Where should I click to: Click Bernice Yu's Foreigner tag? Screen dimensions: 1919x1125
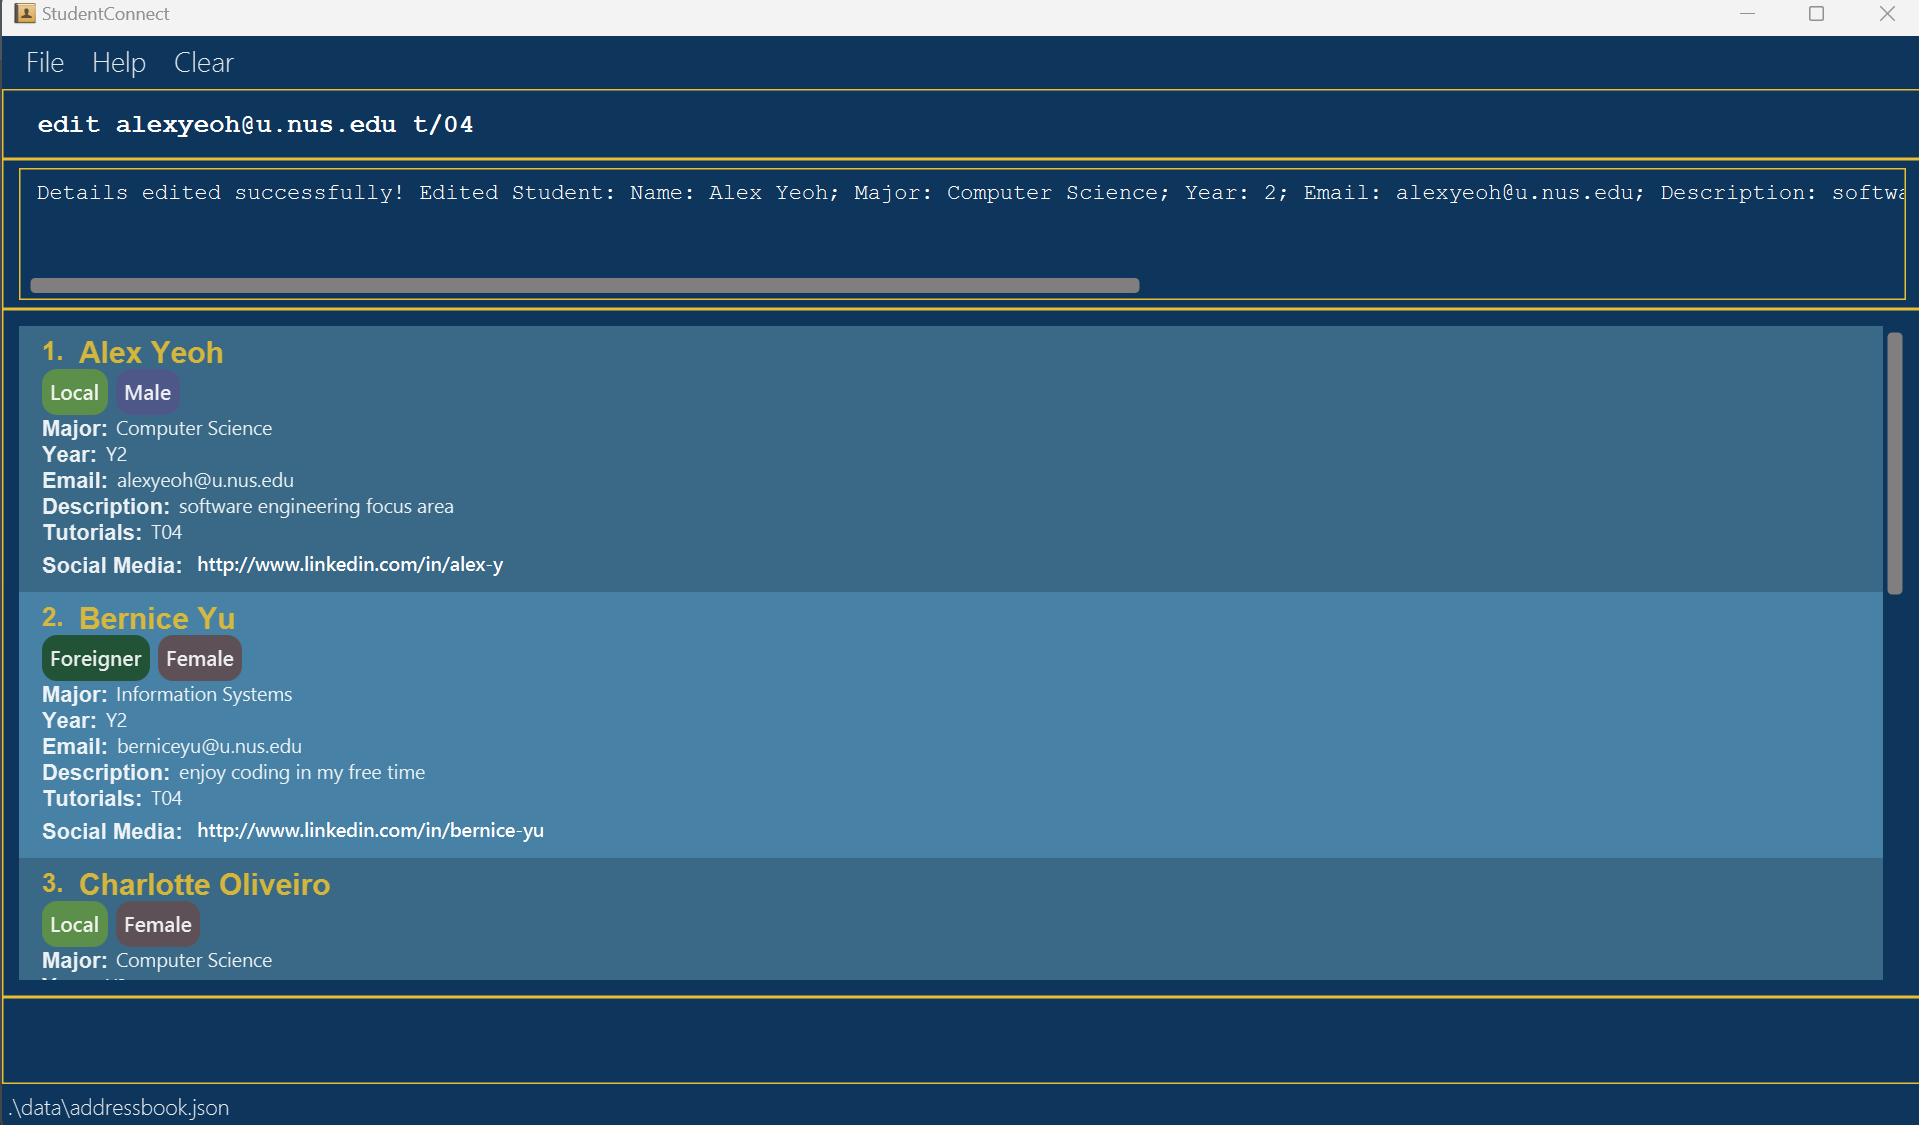click(x=95, y=659)
